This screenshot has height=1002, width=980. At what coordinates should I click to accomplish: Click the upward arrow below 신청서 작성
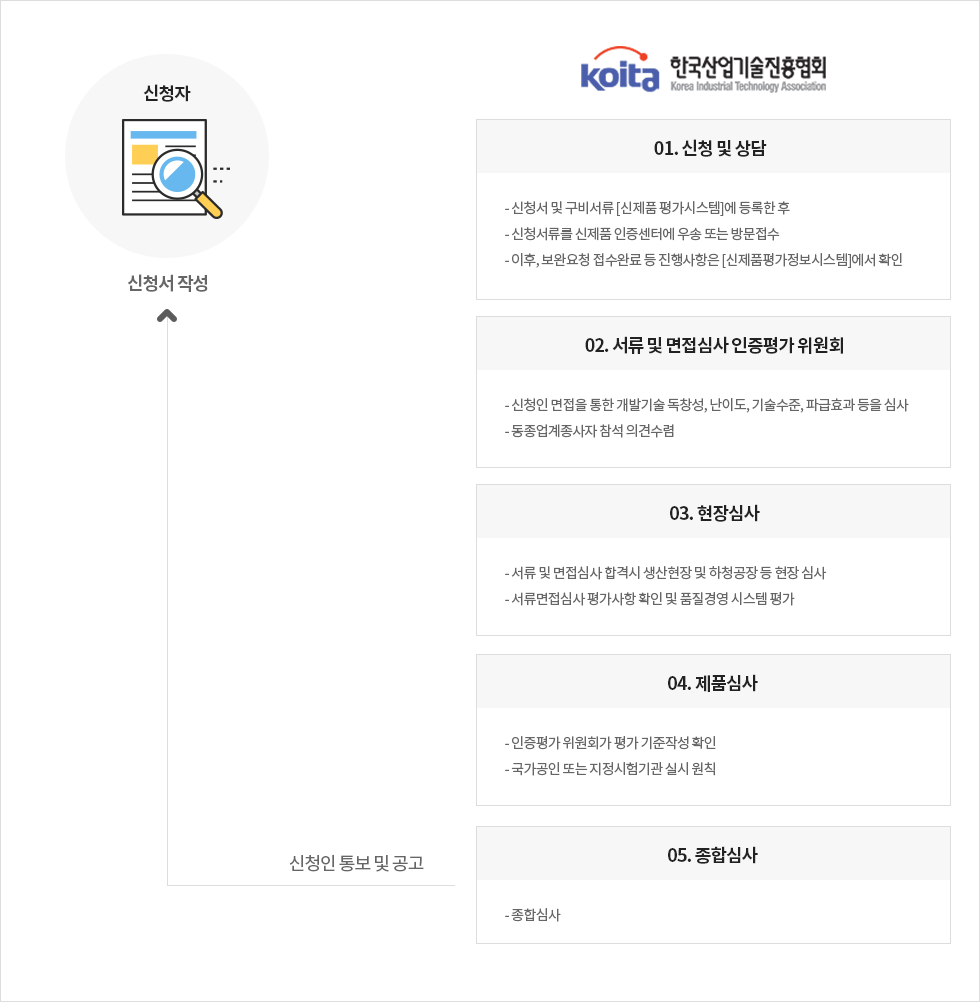point(167,316)
